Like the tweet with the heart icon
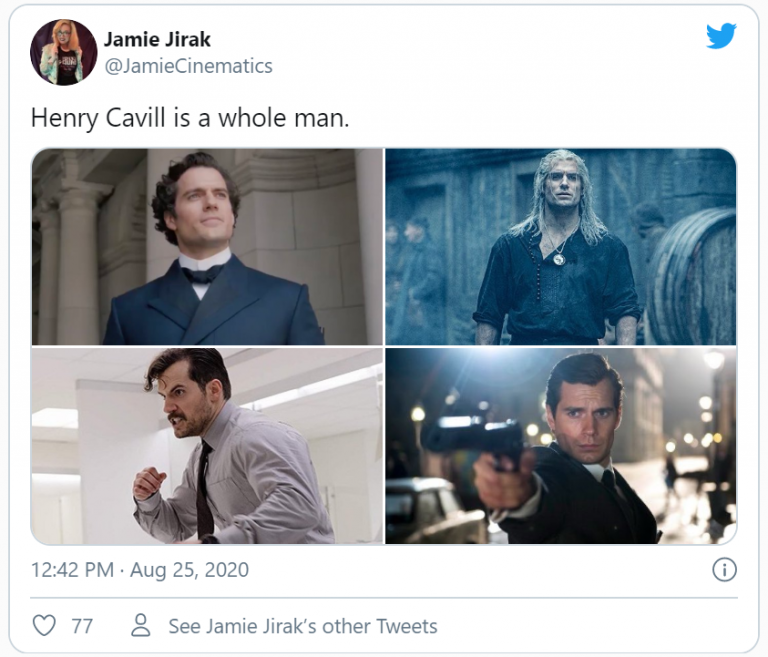Image resolution: width=768 pixels, height=657 pixels. tap(44, 626)
